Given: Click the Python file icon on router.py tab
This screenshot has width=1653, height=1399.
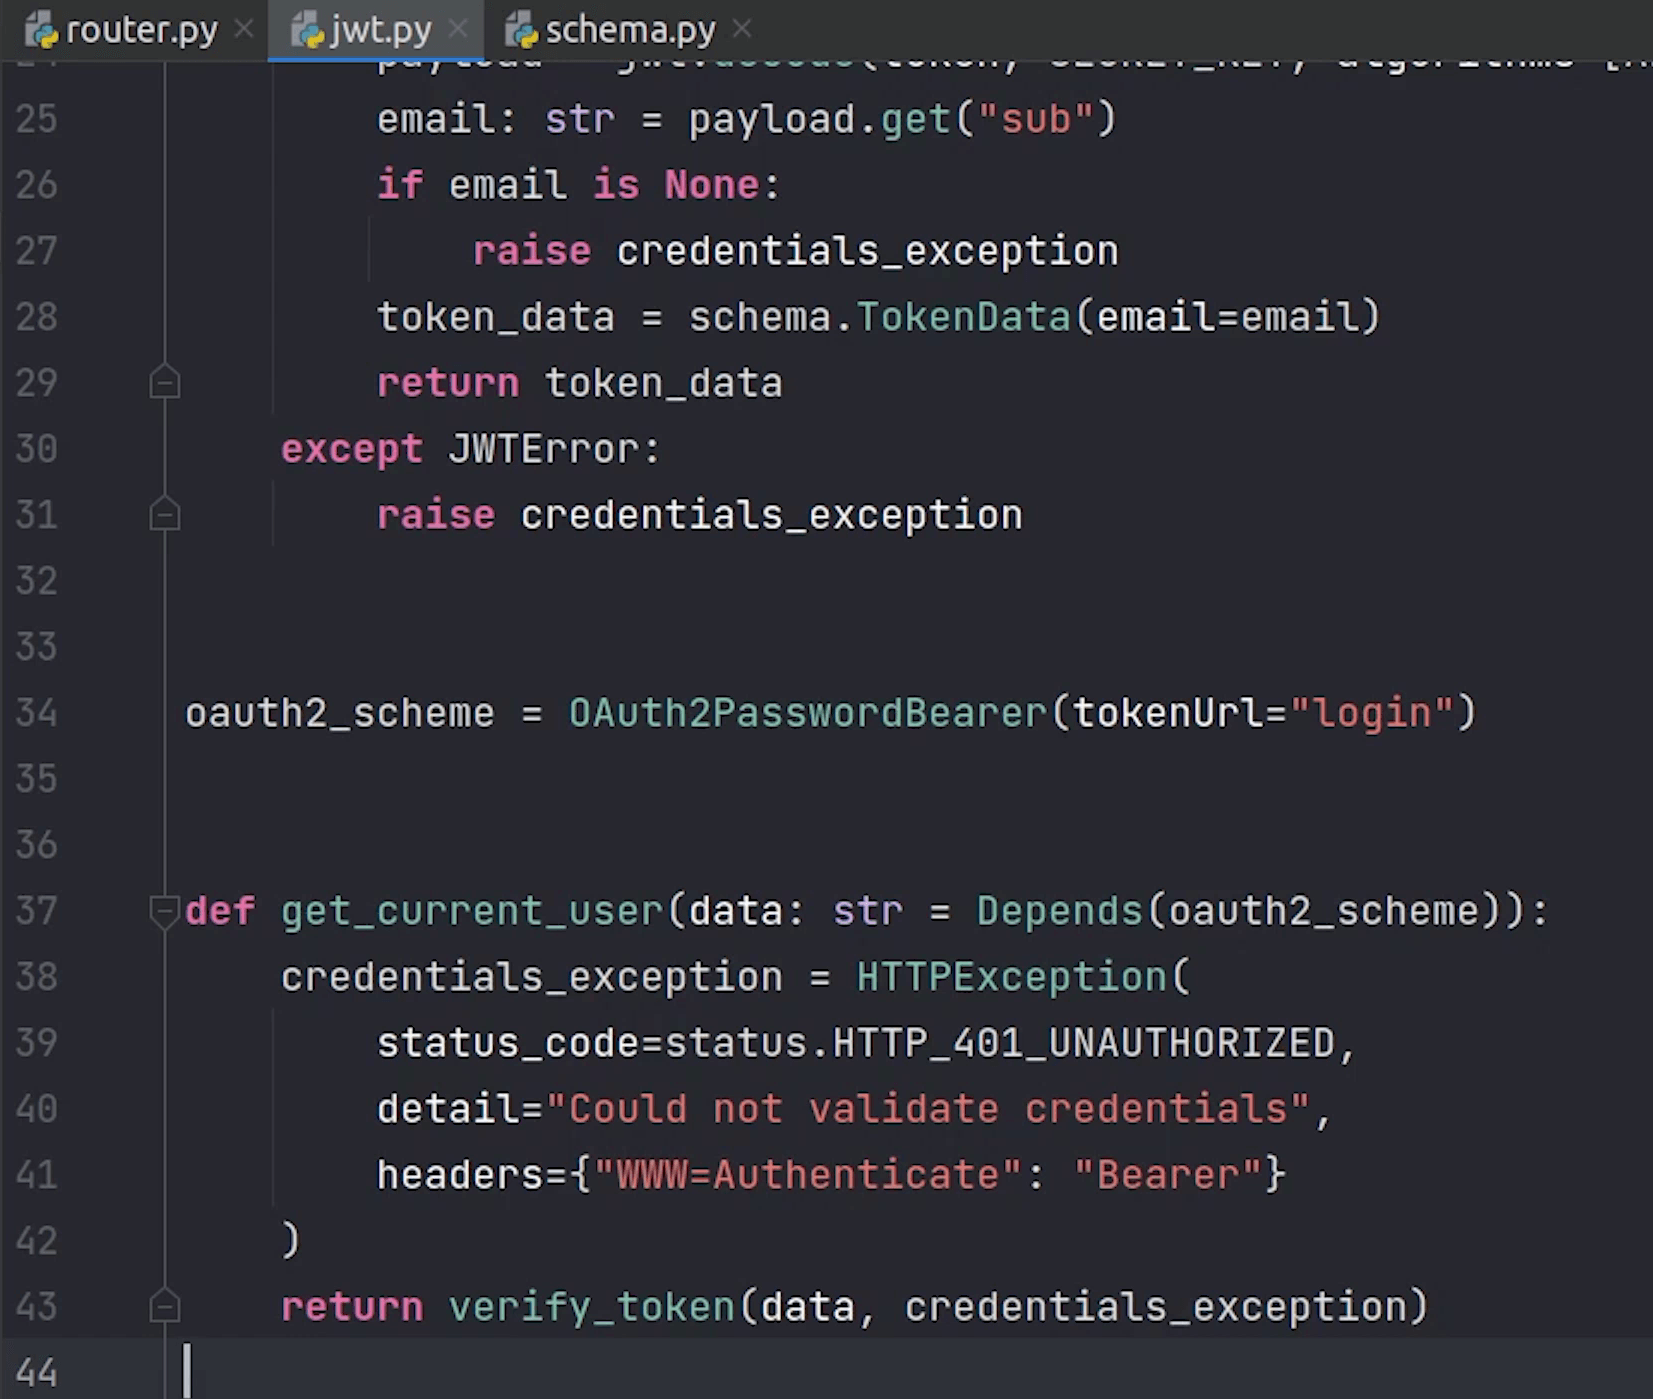Looking at the screenshot, I should 42,32.
